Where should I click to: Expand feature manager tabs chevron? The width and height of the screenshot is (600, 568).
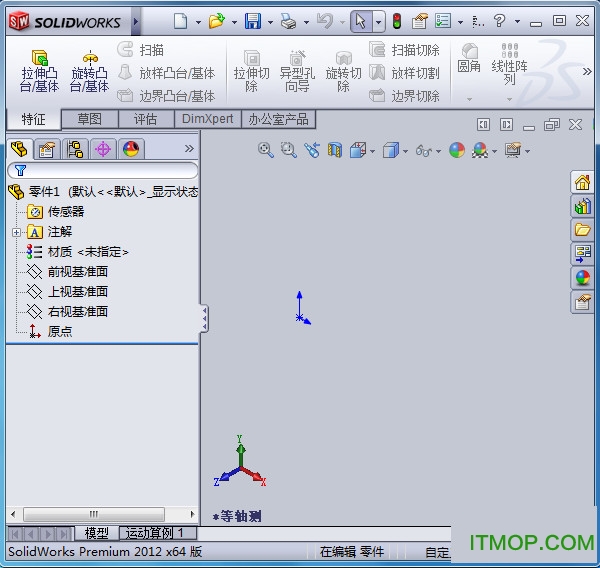tap(189, 149)
